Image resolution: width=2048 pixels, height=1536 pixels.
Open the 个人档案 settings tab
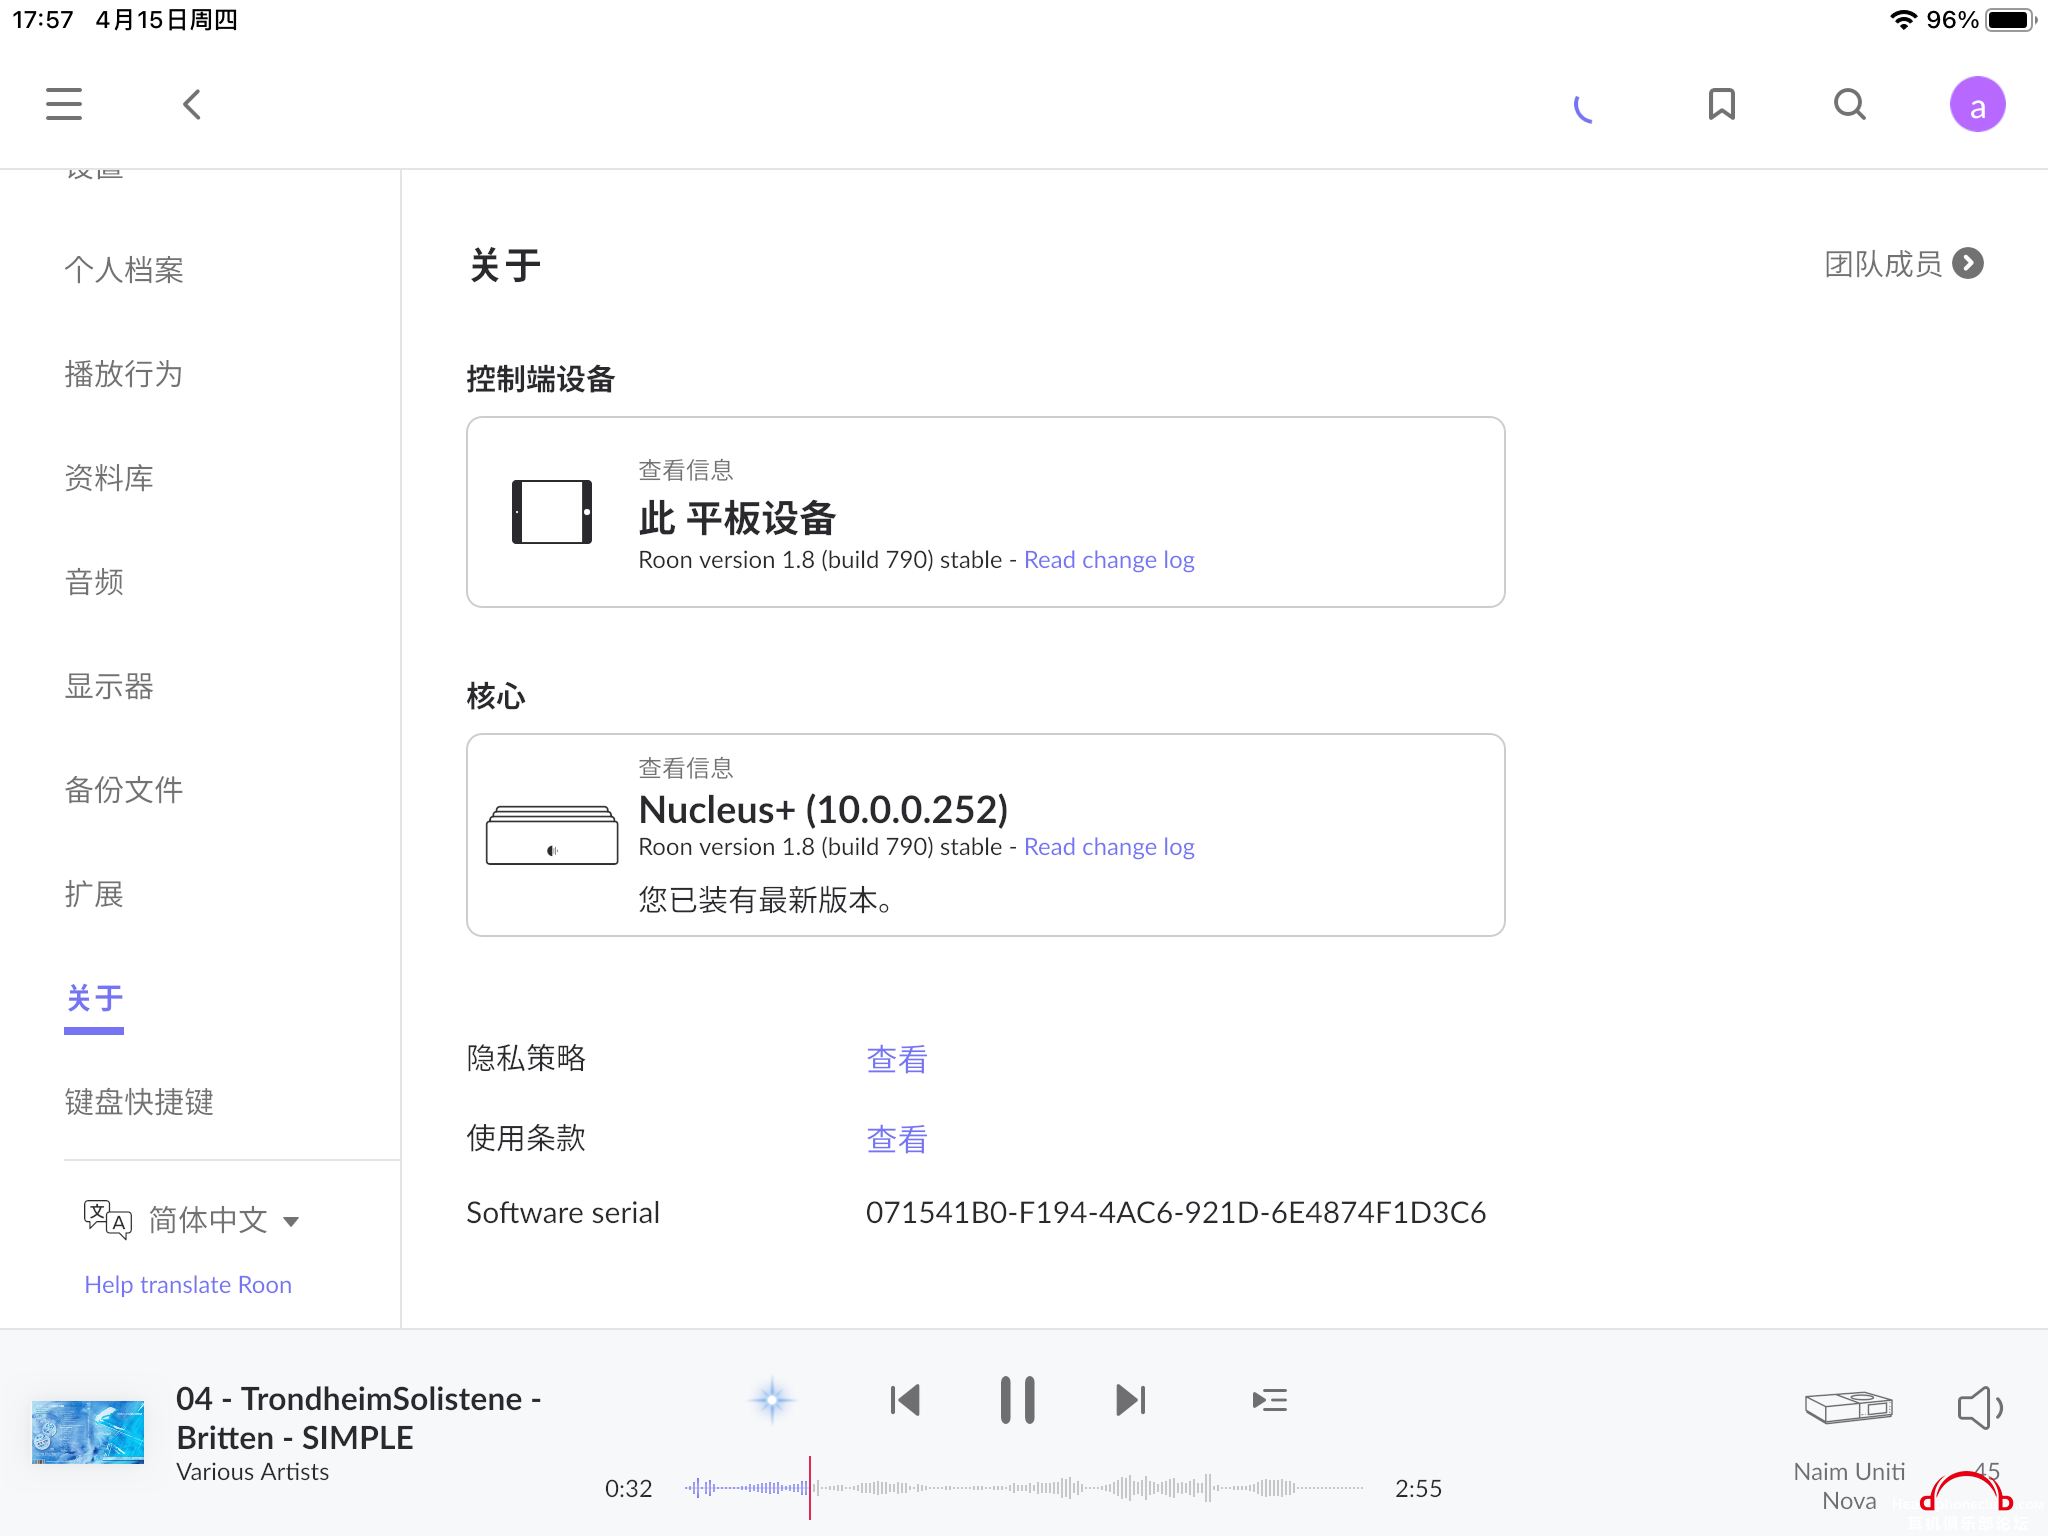(124, 270)
